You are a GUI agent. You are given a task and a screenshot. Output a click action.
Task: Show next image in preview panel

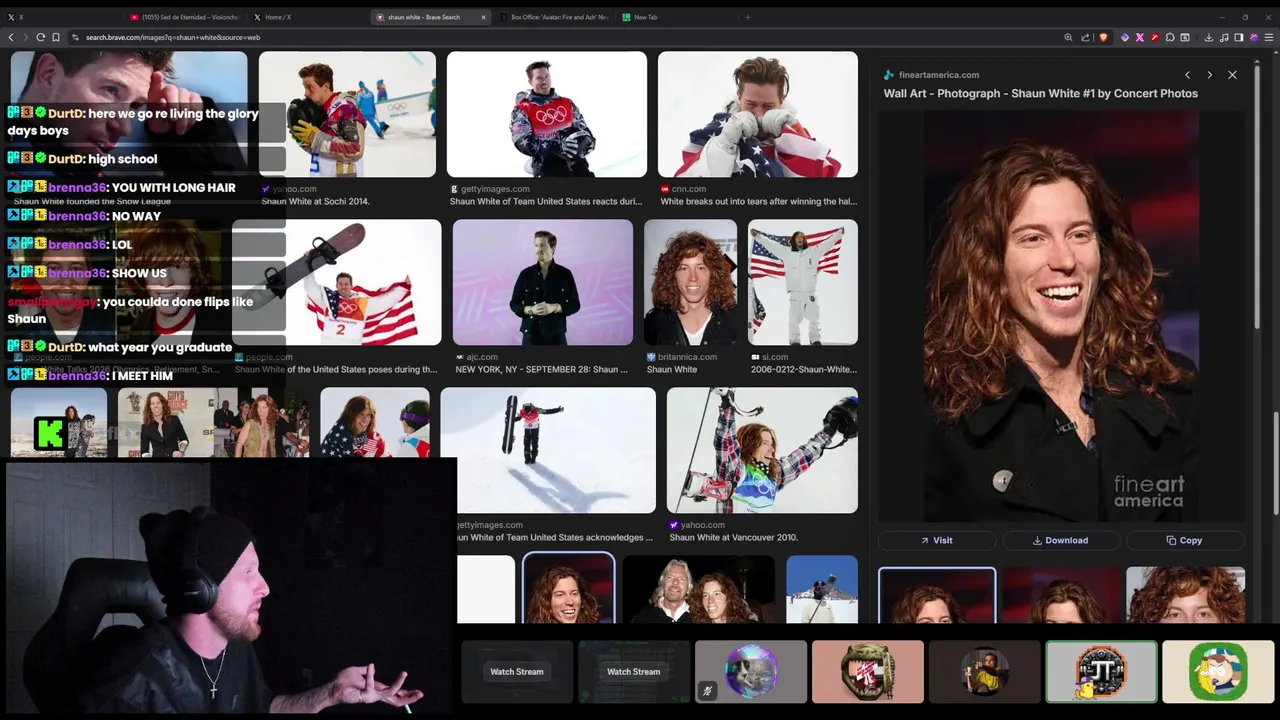[x=1210, y=75]
